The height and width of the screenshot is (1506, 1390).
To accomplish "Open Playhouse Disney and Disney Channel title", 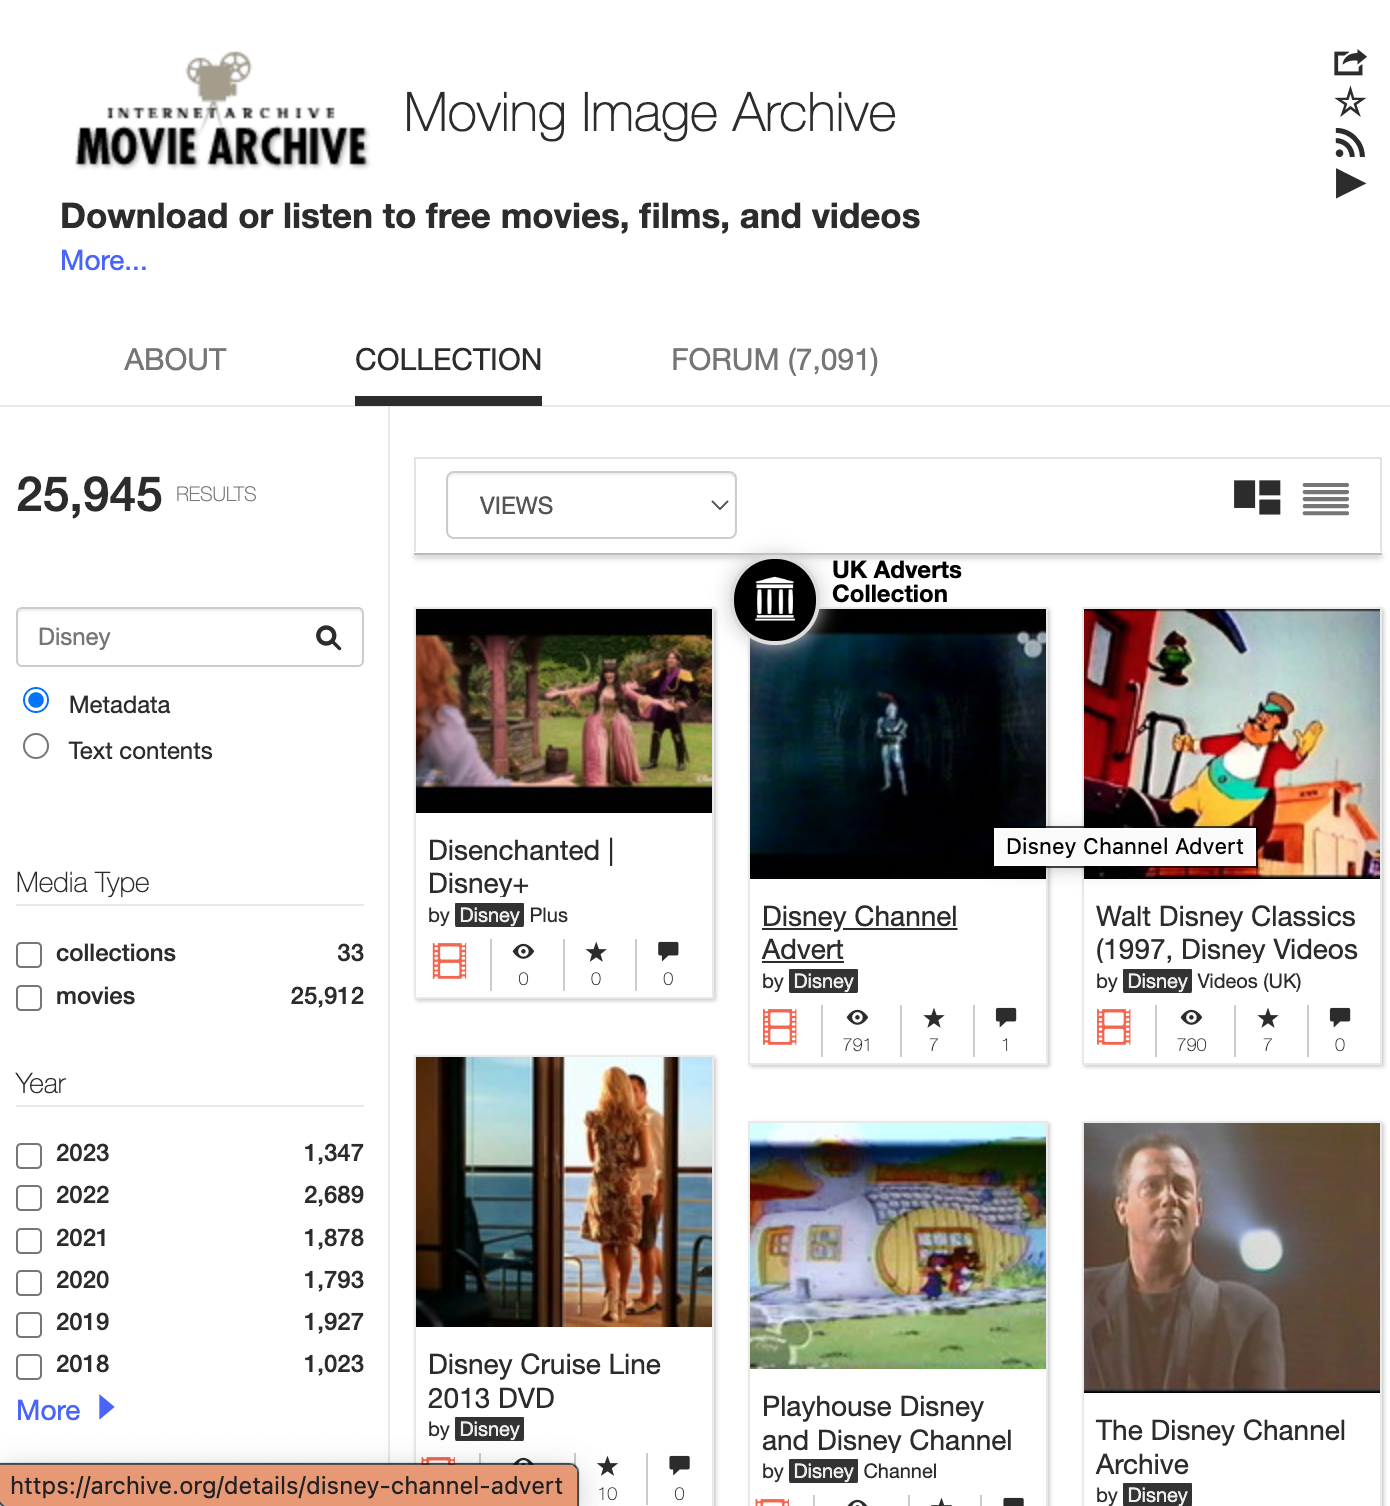I will (887, 1423).
